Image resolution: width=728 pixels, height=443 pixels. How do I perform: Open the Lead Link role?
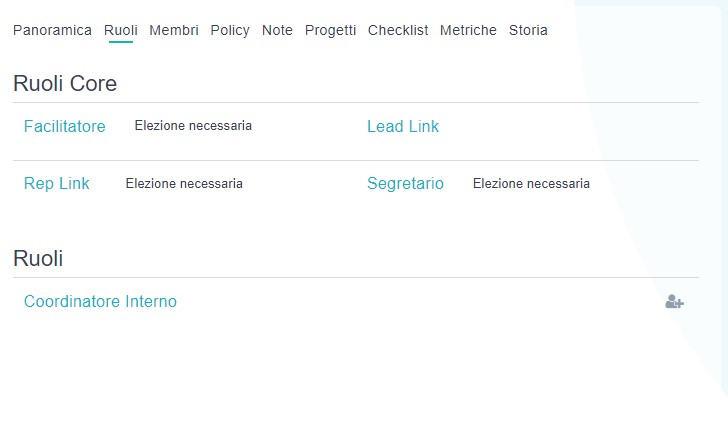pos(403,127)
